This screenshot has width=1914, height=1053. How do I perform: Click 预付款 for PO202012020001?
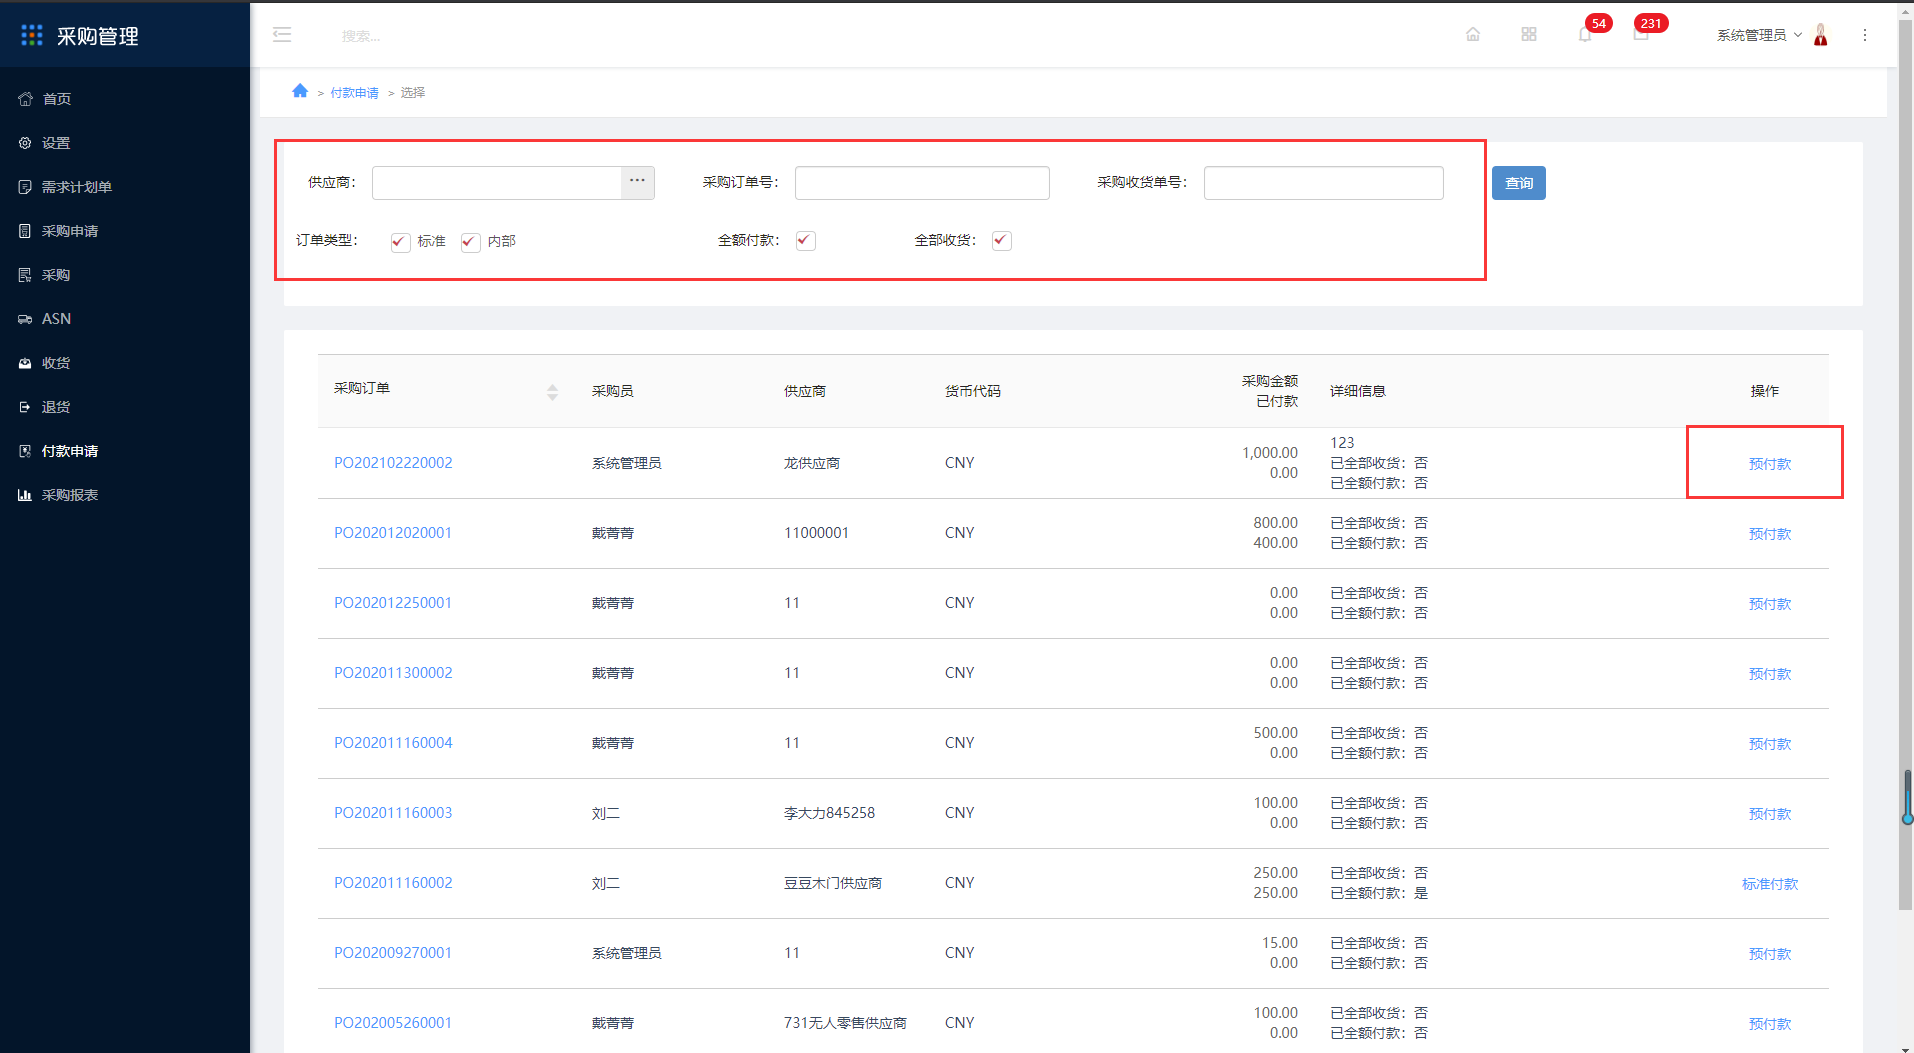click(1769, 534)
